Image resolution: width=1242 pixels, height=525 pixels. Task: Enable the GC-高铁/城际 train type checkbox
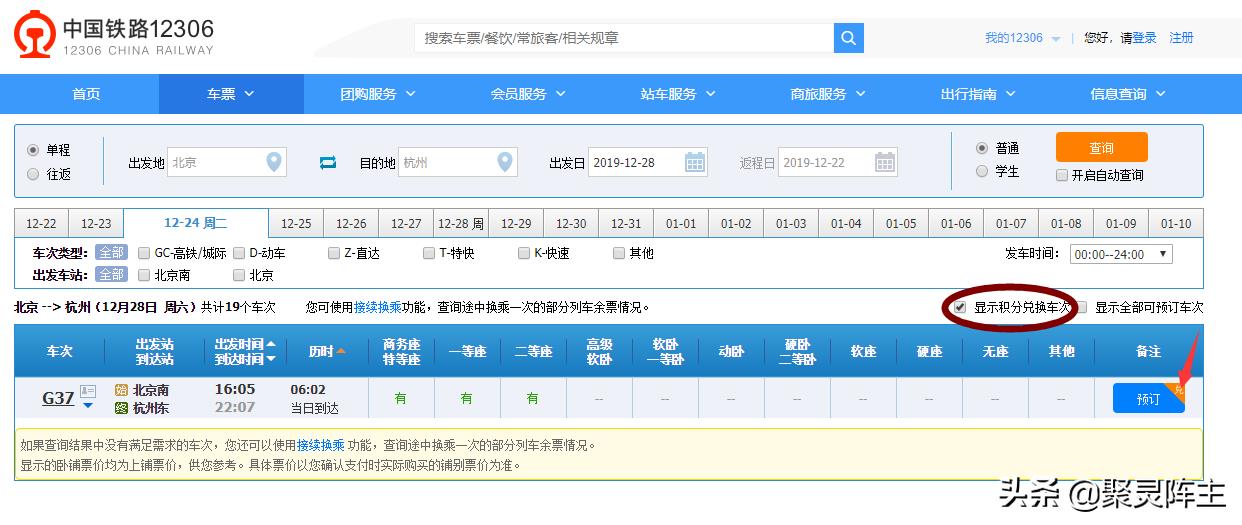coord(144,253)
